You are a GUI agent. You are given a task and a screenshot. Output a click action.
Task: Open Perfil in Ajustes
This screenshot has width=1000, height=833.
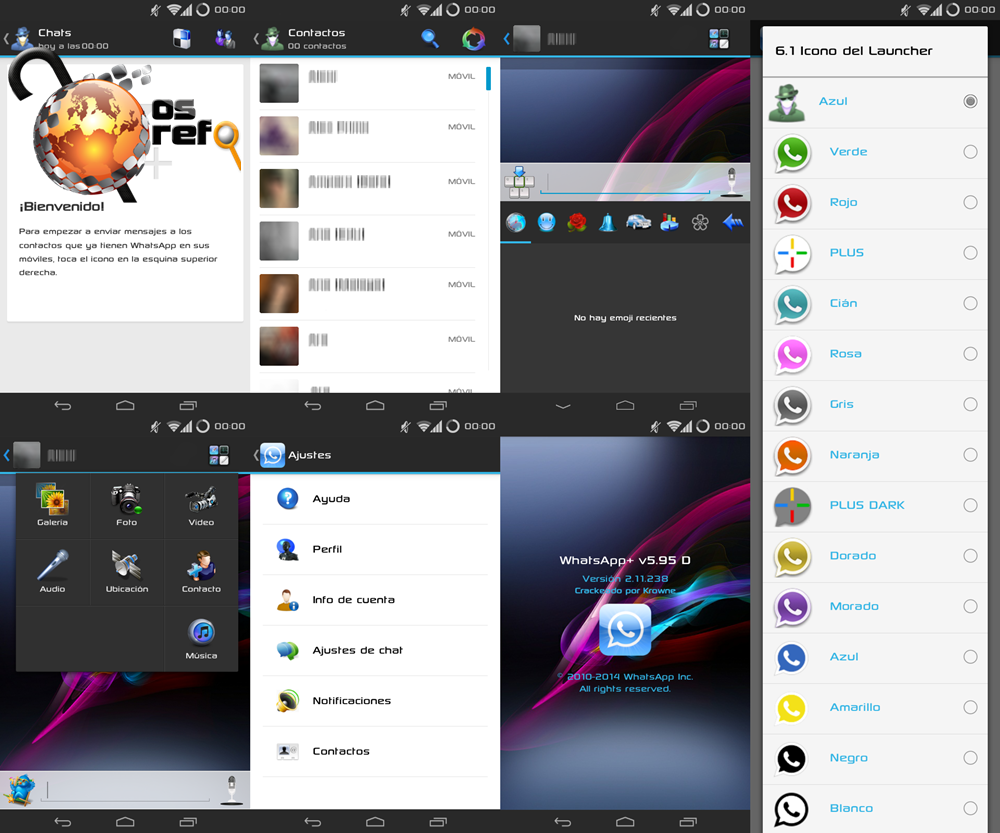375,549
